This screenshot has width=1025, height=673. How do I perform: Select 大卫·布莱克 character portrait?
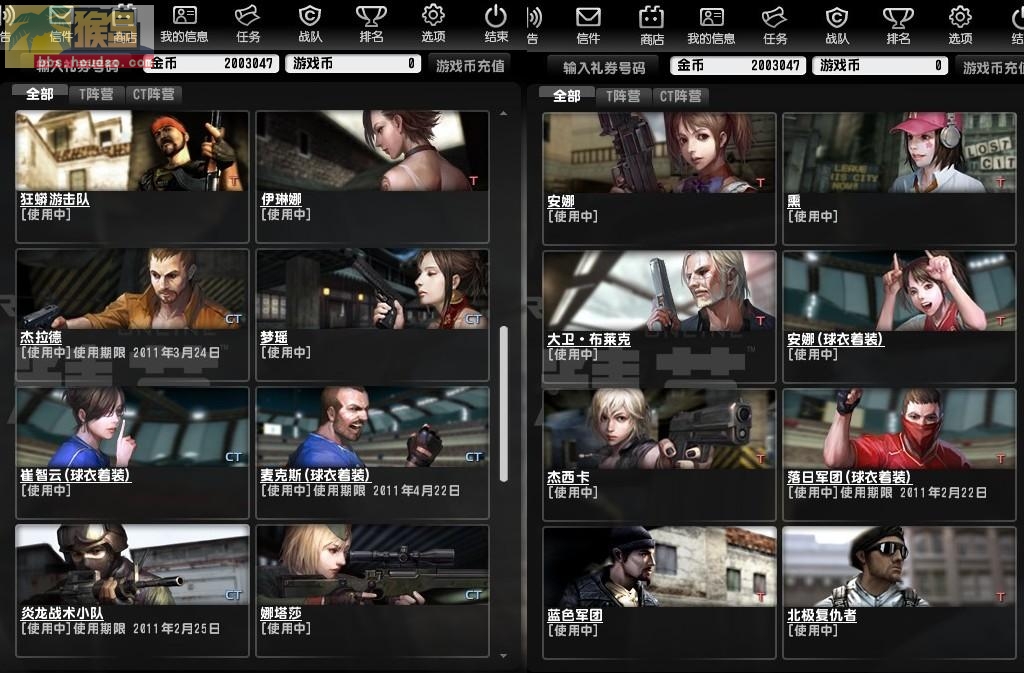coord(660,291)
